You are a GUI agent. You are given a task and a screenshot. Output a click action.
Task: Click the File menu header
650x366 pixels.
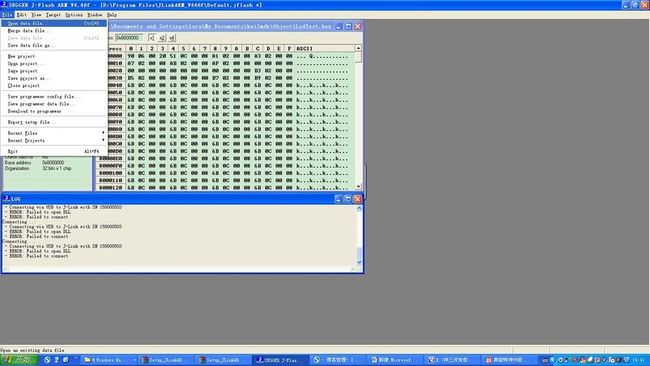7,15
